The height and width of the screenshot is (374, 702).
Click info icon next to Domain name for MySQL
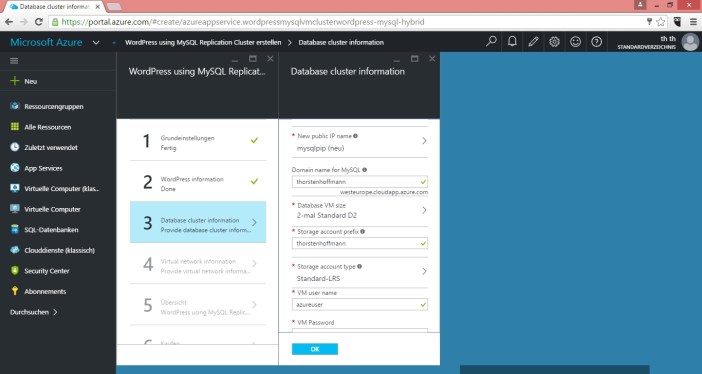(x=364, y=170)
